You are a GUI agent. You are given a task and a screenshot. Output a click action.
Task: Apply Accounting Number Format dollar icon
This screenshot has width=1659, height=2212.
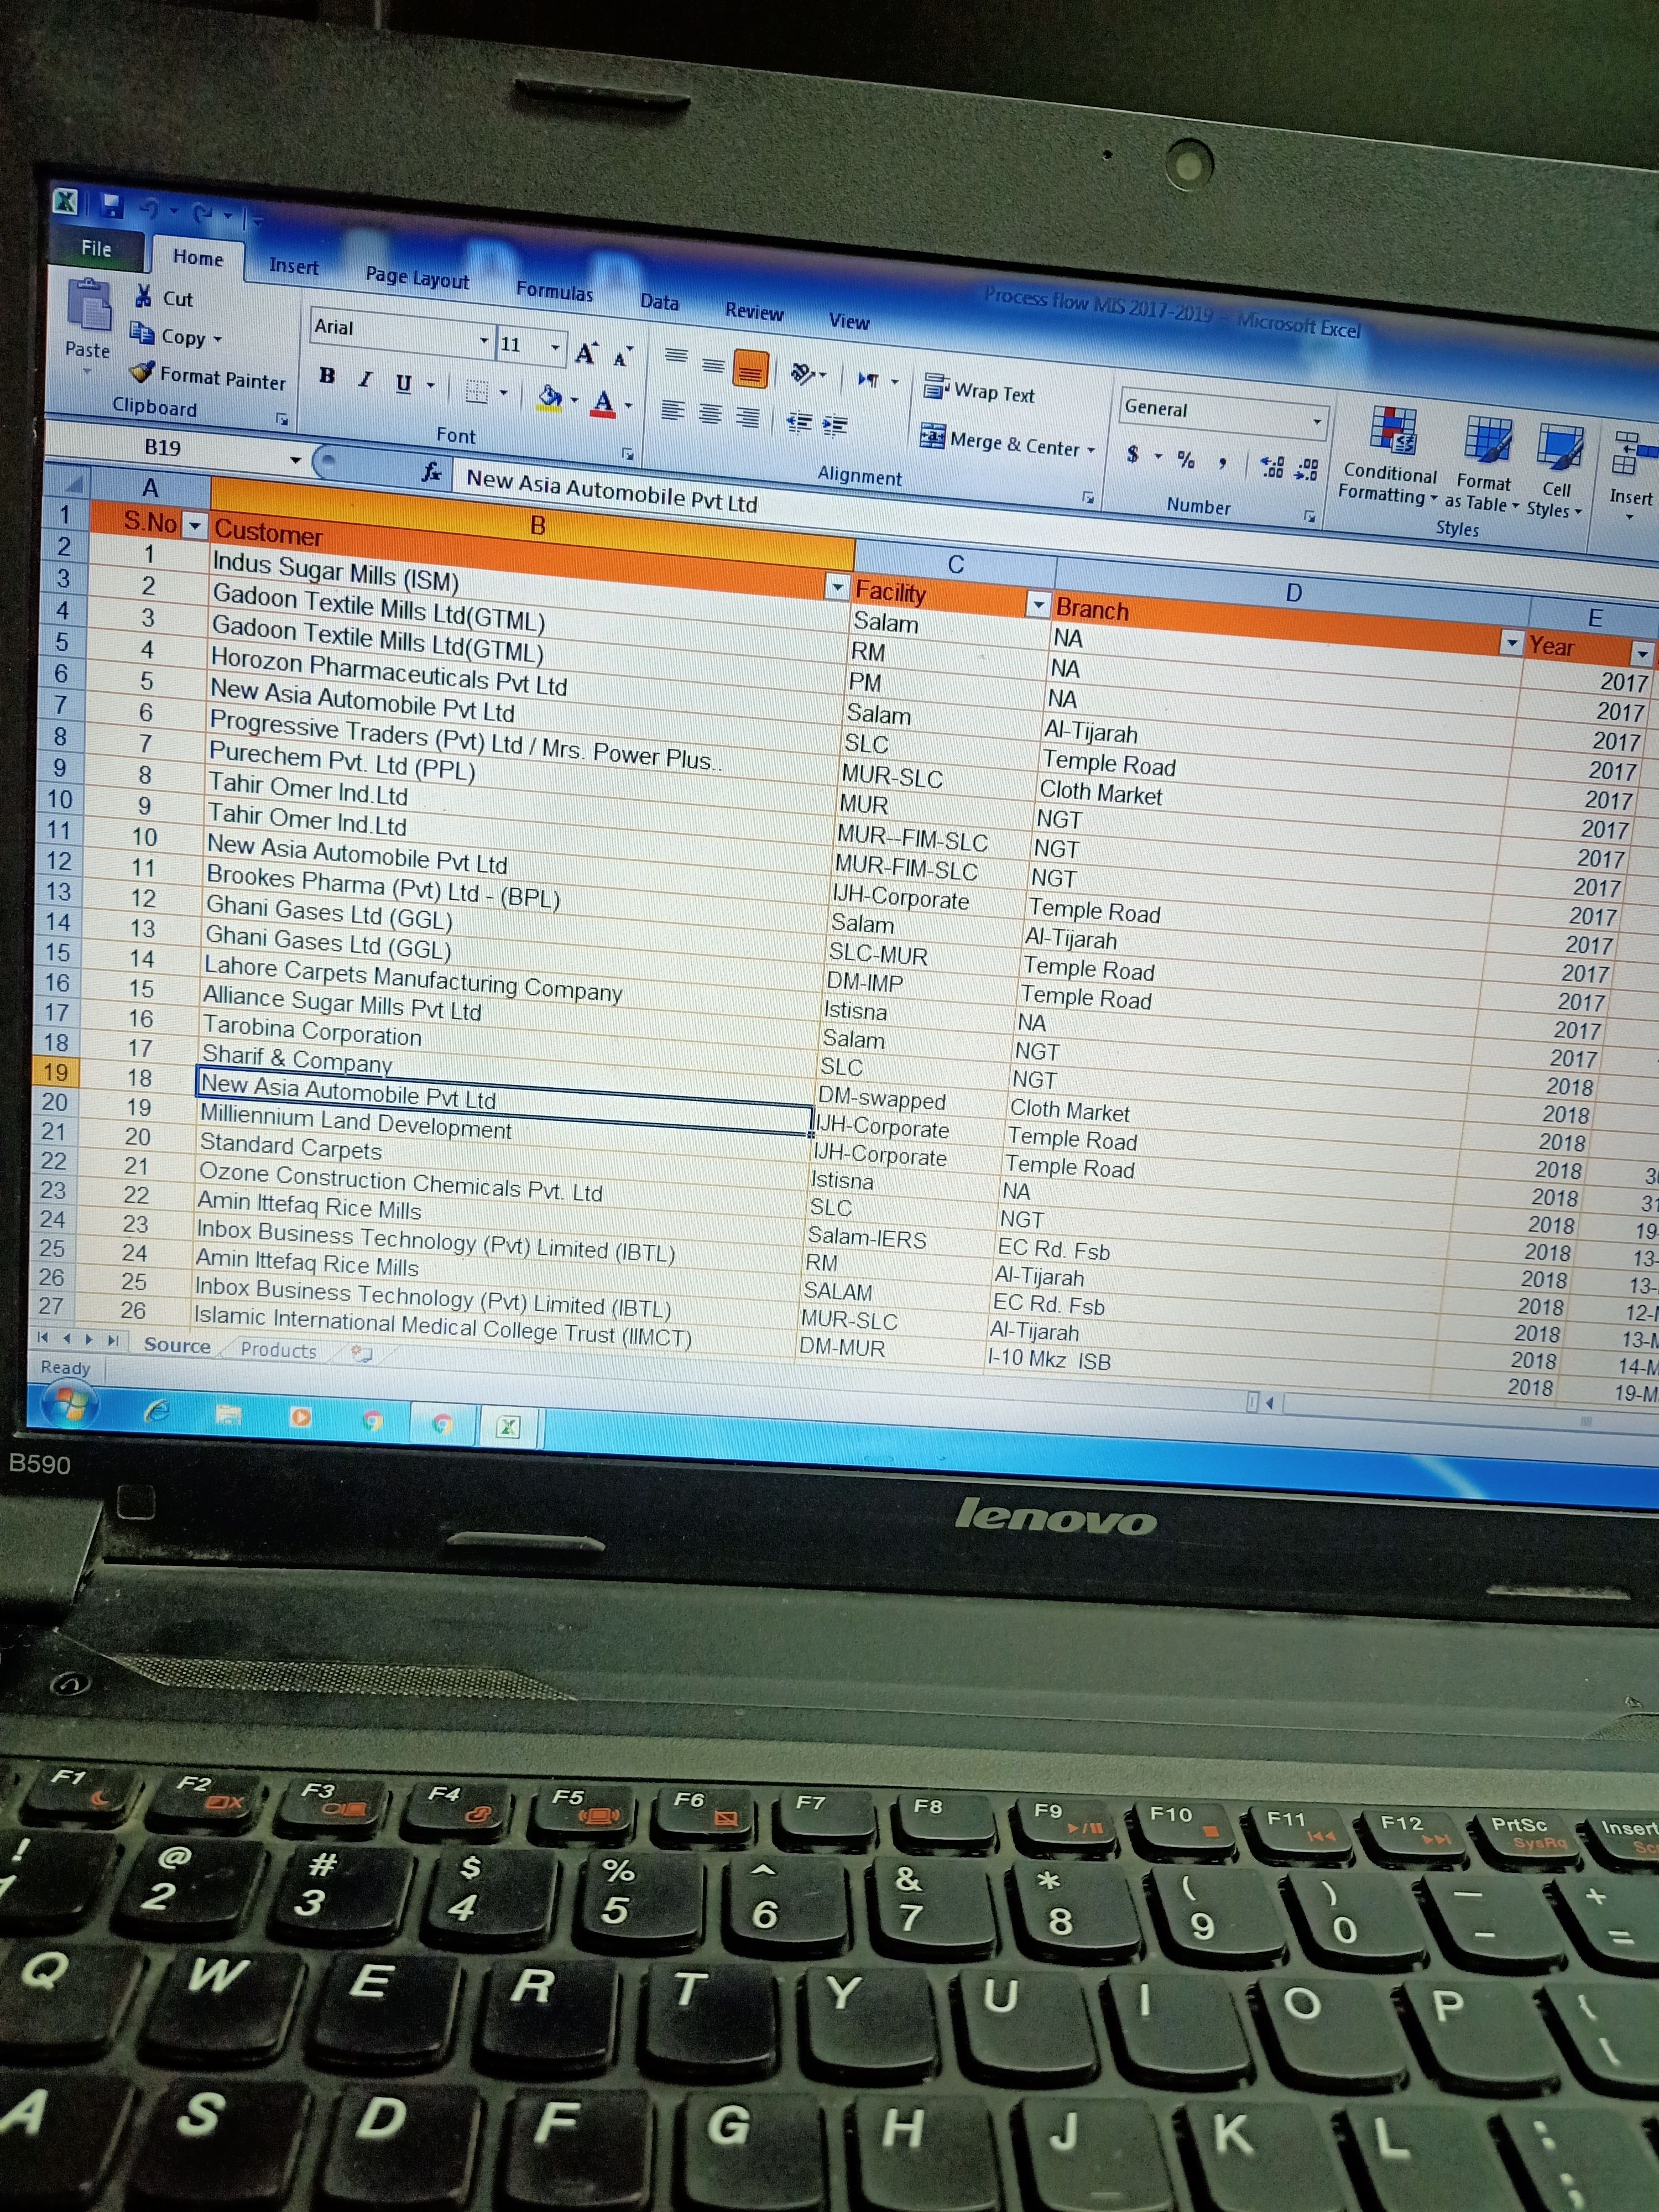coord(1132,454)
